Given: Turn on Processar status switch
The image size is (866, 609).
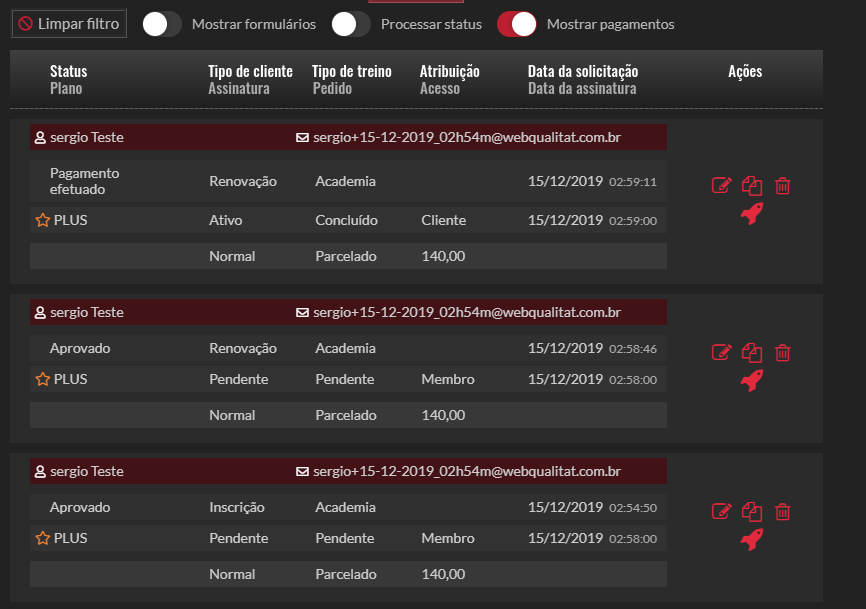Looking at the screenshot, I should (x=351, y=24).
